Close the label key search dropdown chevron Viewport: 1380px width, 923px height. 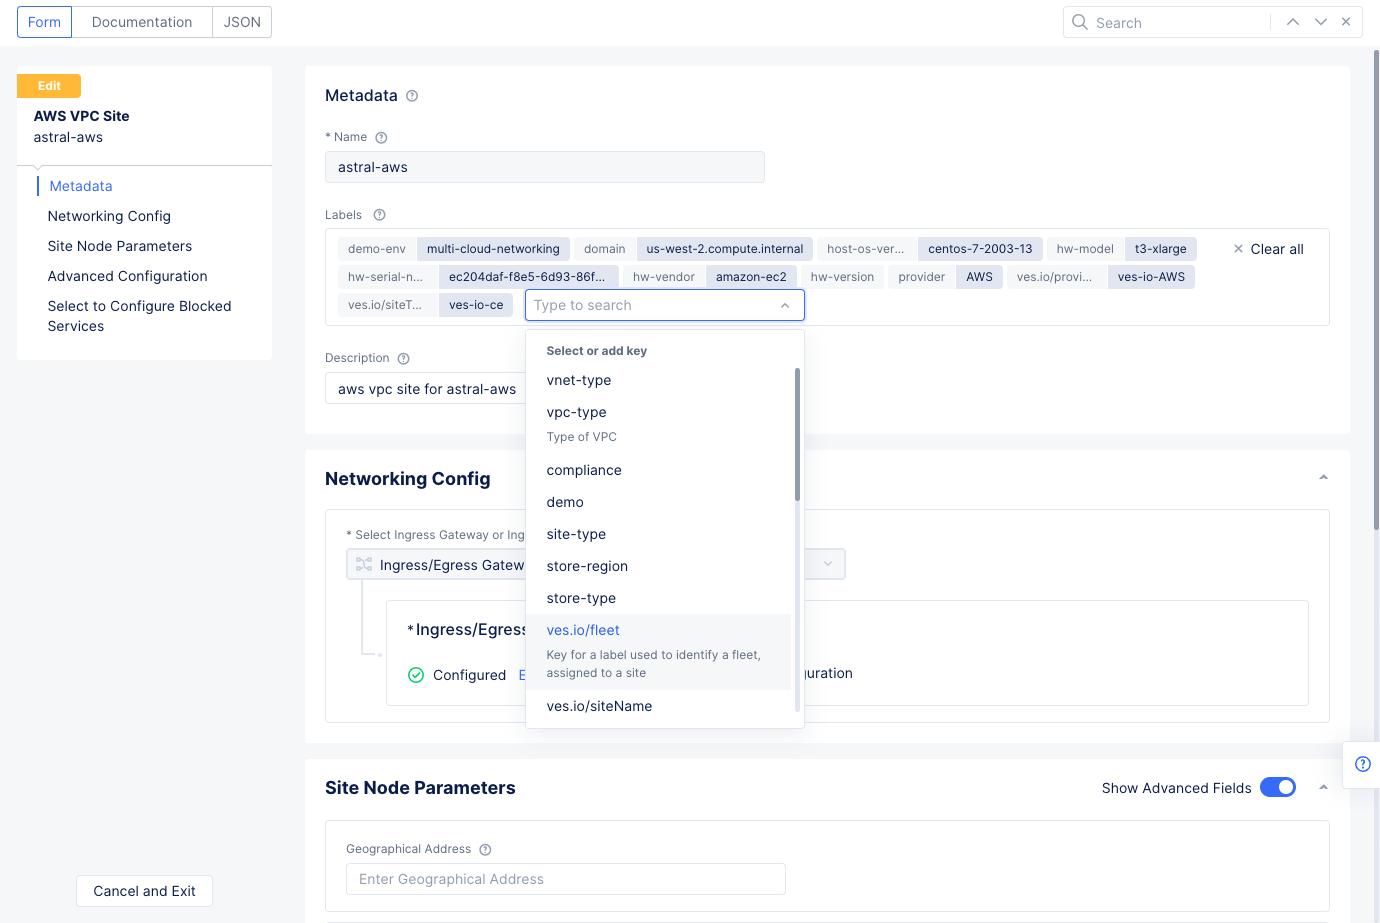(x=785, y=305)
